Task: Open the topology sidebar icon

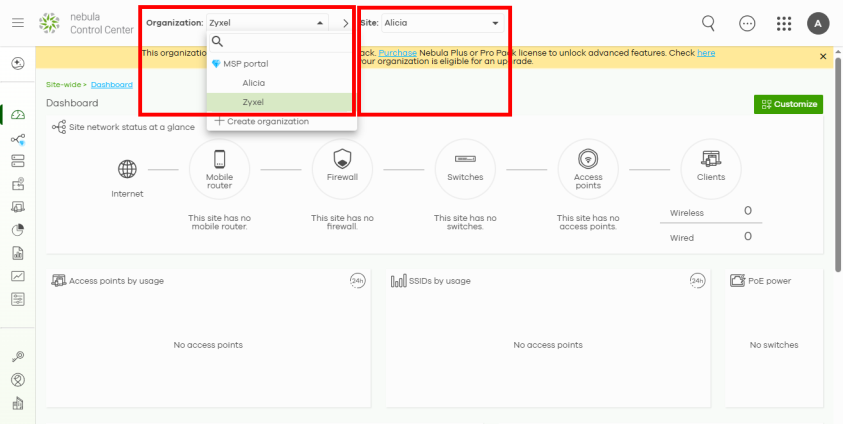Action: pos(18,140)
